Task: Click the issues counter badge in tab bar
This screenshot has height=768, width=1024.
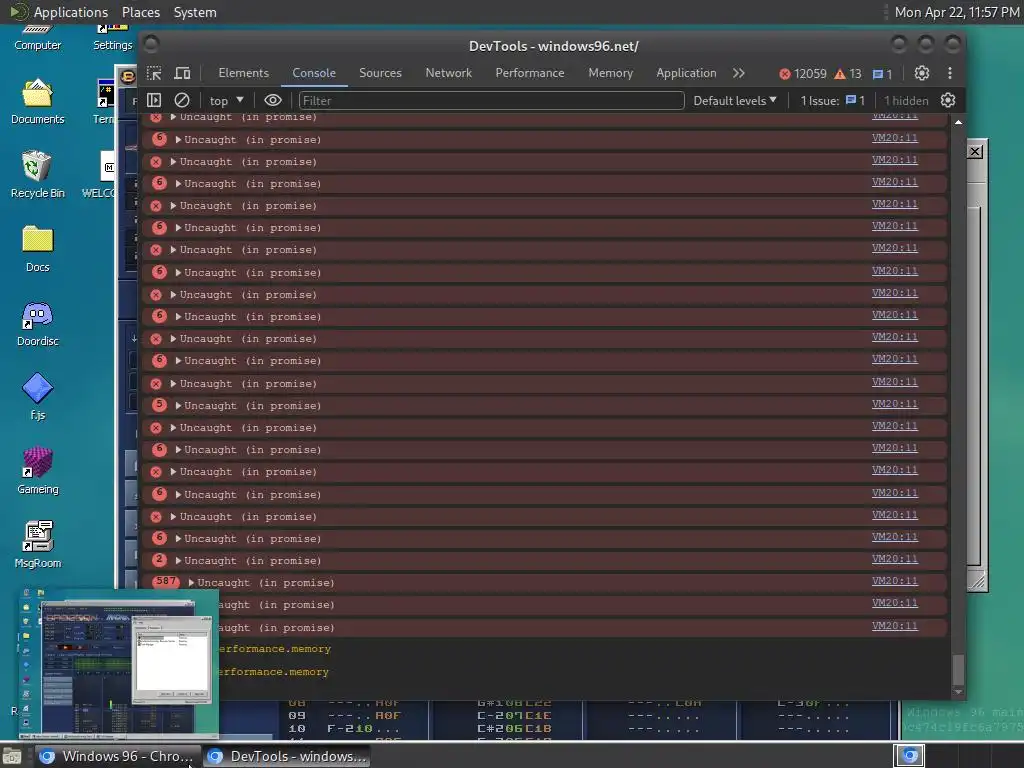Action: coord(882,74)
